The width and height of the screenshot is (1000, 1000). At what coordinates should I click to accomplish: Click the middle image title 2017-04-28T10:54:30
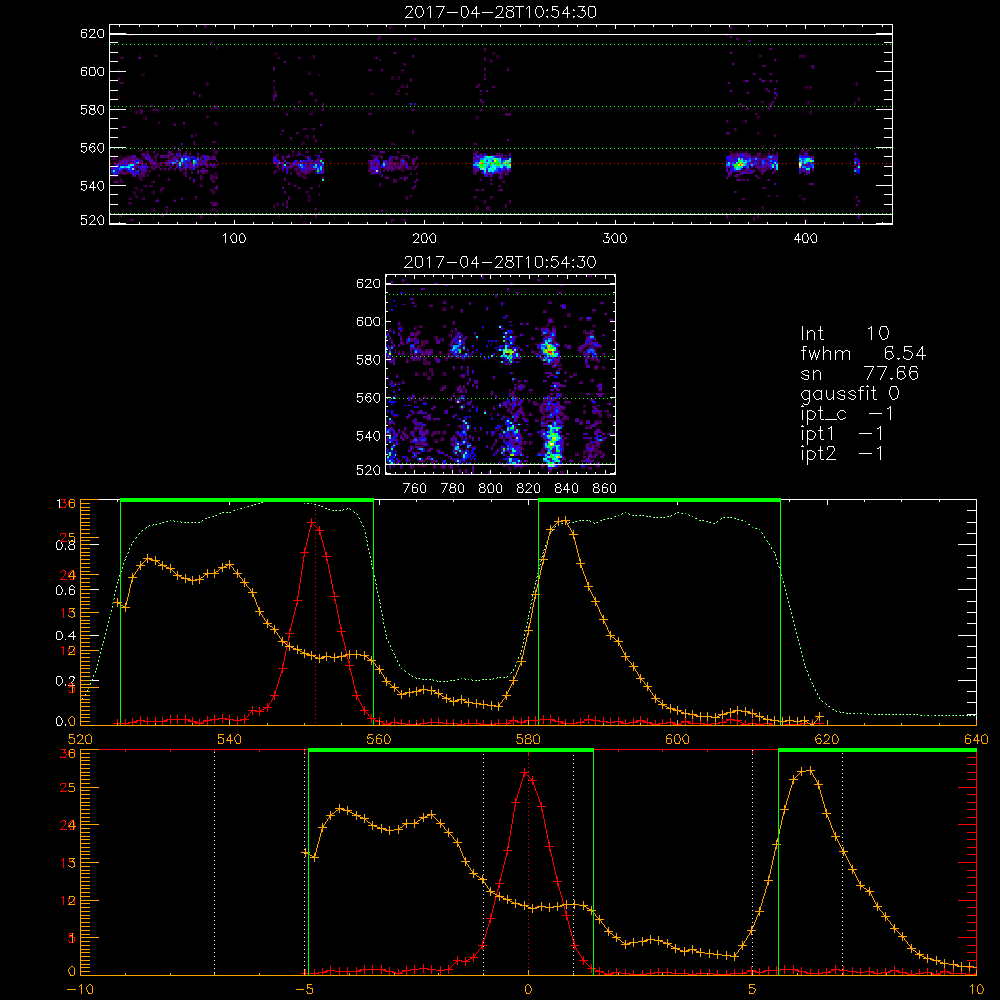(501, 262)
